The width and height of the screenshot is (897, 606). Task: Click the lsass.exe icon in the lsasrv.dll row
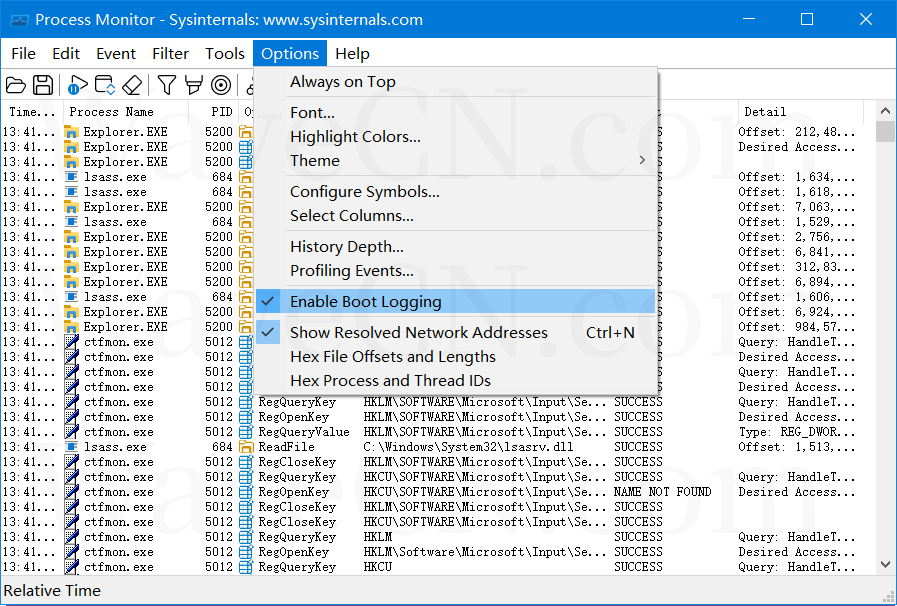pyautogui.click(x=72, y=447)
